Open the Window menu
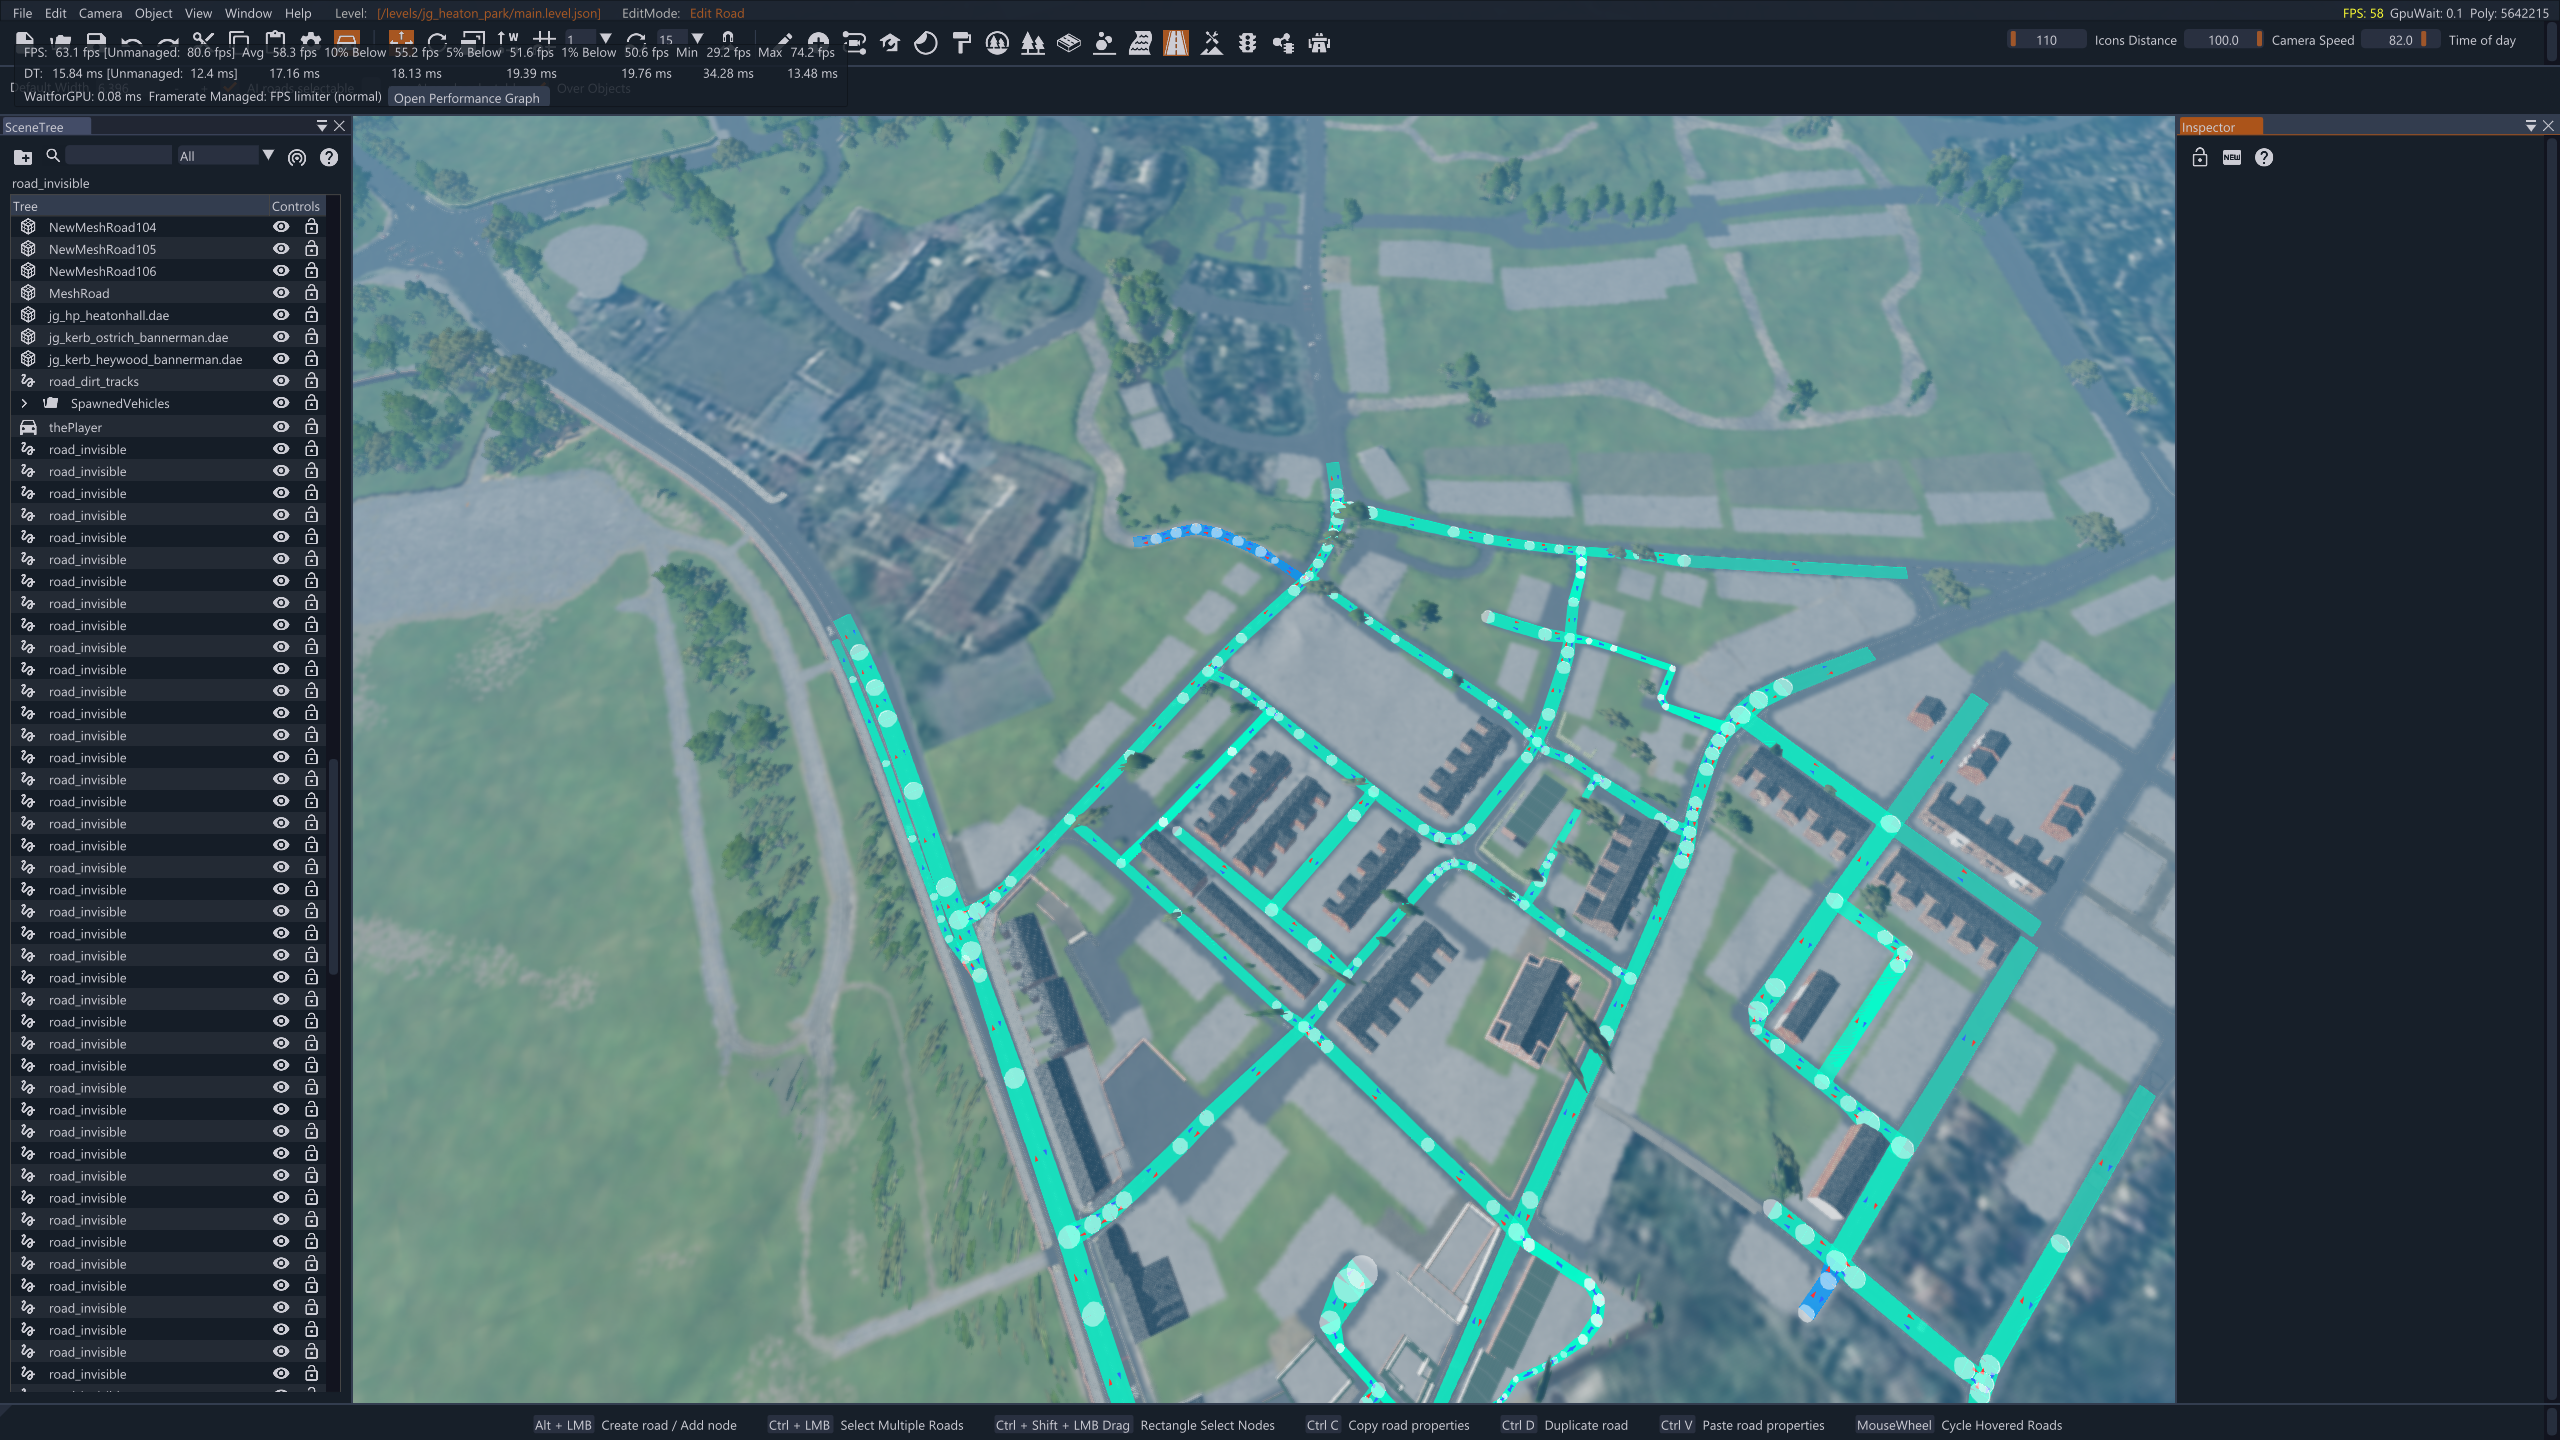 click(x=248, y=13)
